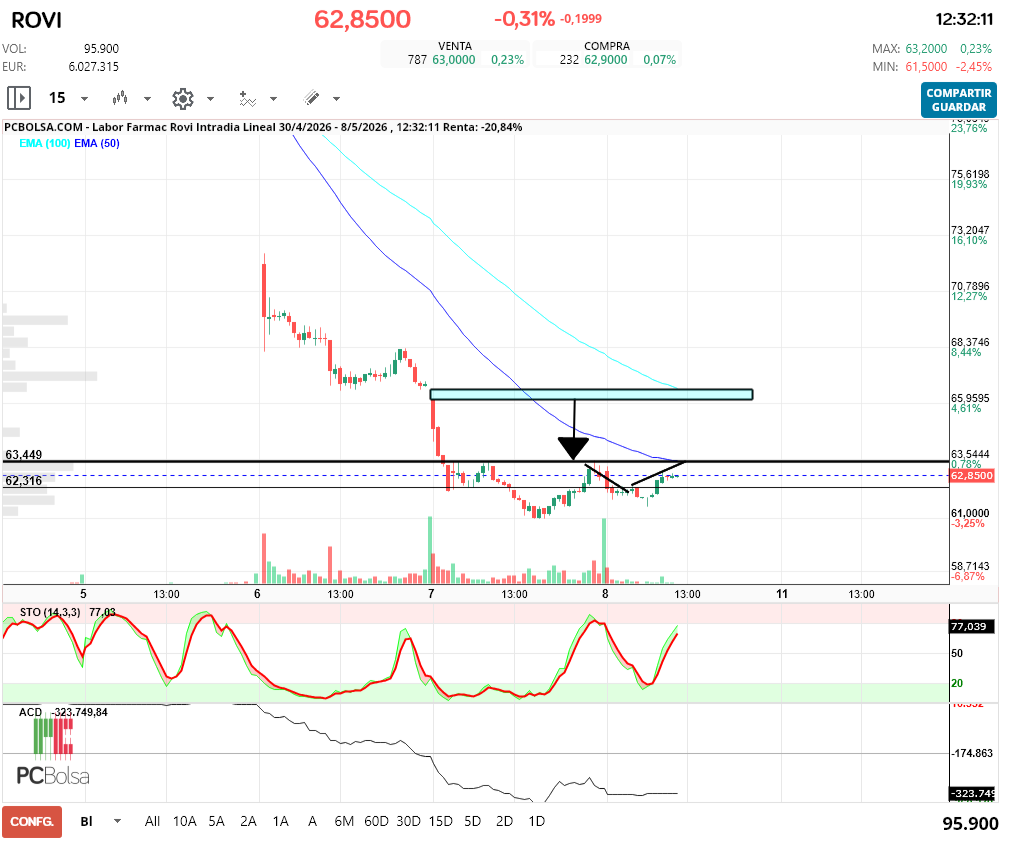
Task: Select the indicators tool icon
Action: click(x=248, y=98)
